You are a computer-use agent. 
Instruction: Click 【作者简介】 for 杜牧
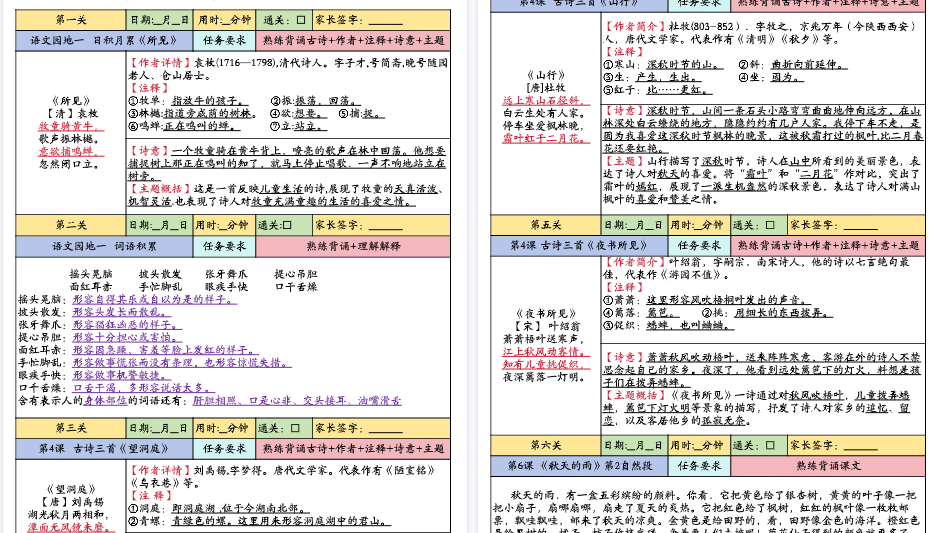coord(634,27)
